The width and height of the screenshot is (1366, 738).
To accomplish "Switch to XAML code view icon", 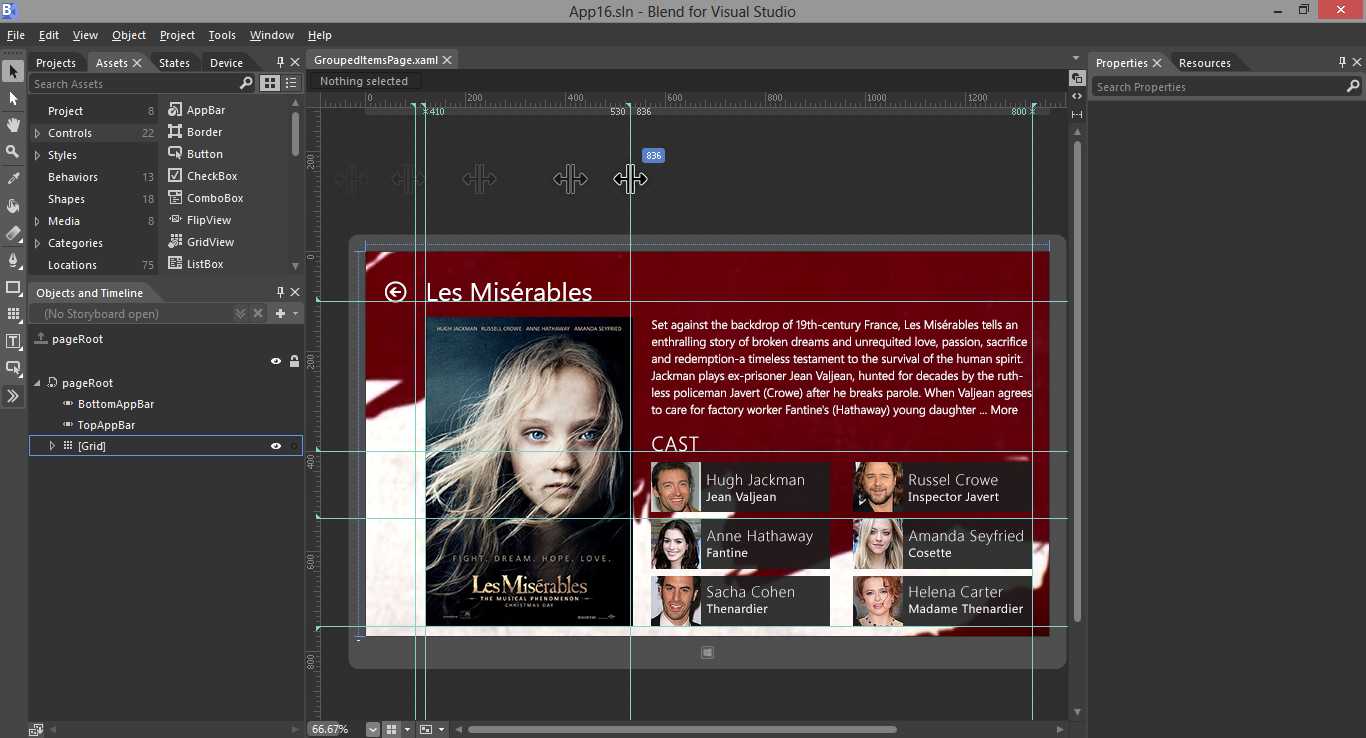I will tap(1077, 96).
